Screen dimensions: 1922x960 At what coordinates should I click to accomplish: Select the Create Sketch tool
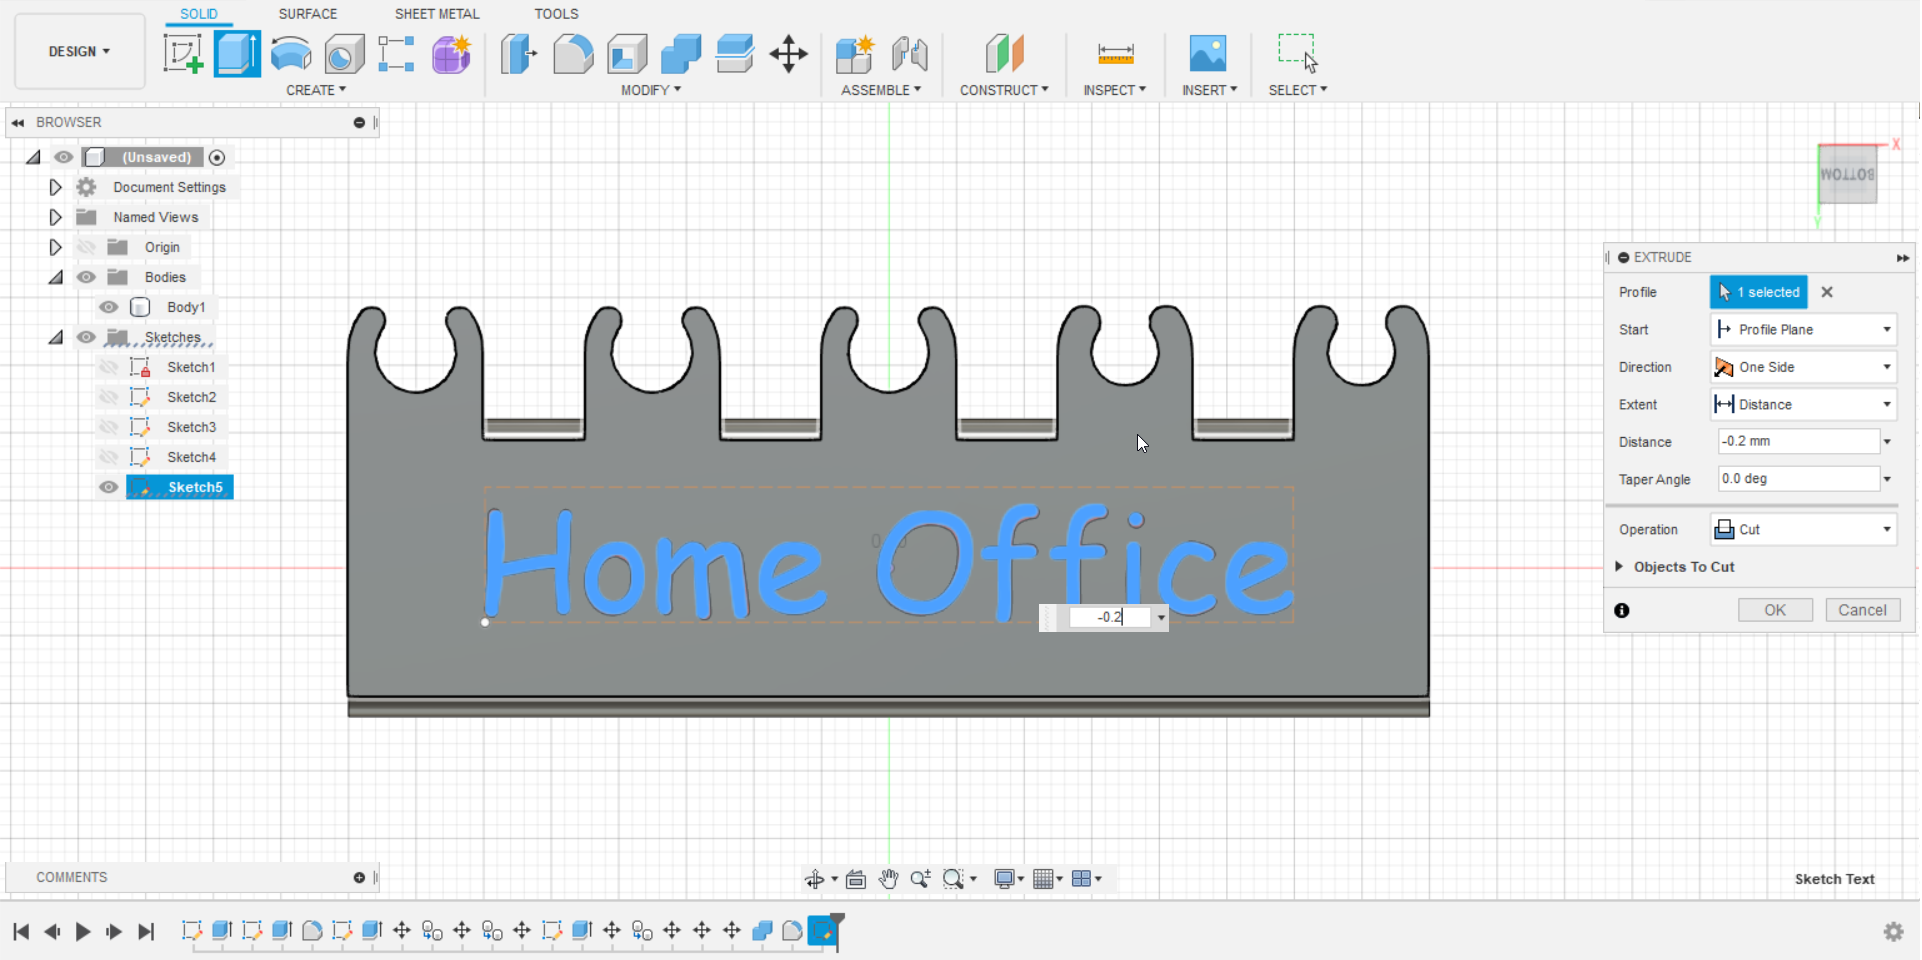pos(183,54)
